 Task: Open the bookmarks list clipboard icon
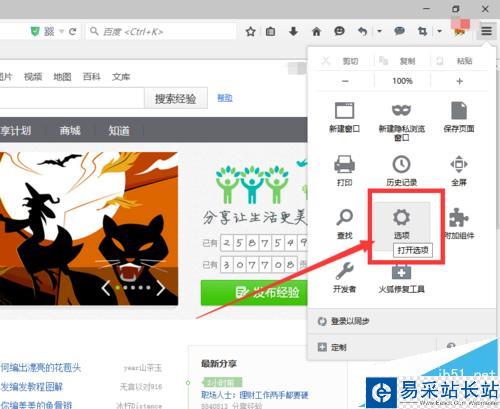(270, 32)
